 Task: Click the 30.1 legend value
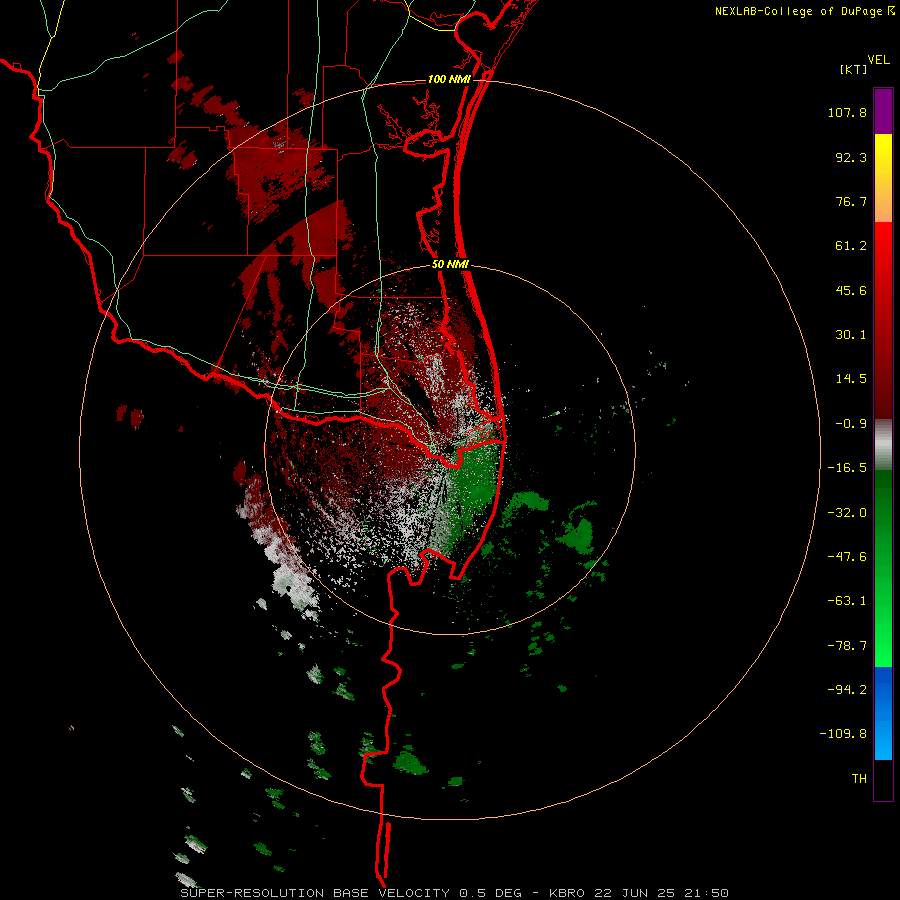click(851, 335)
